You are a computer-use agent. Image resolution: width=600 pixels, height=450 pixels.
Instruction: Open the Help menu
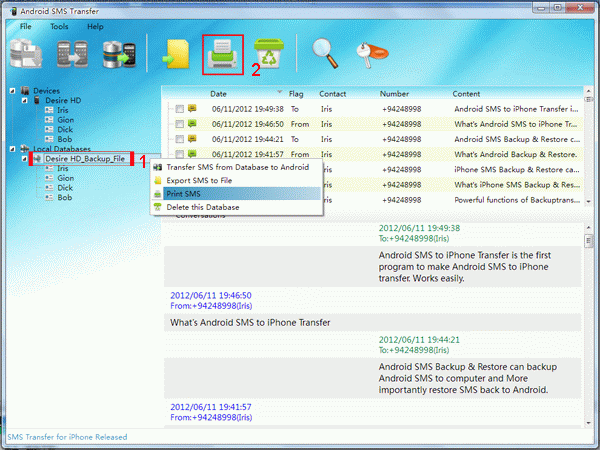tap(95, 26)
